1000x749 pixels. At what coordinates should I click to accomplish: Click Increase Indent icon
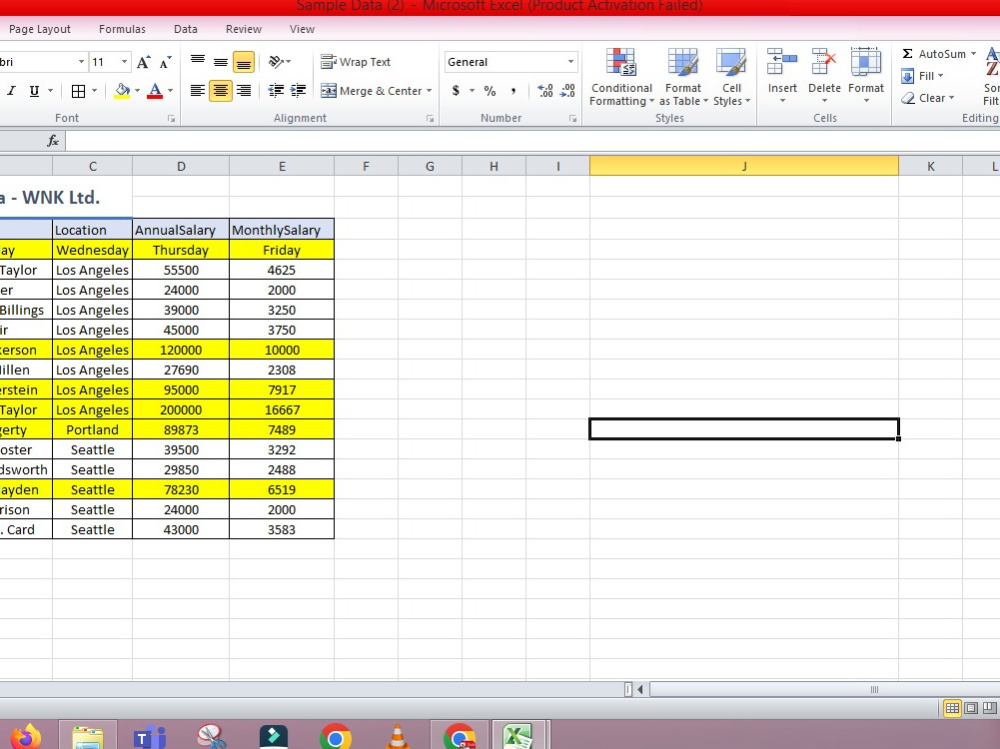298,91
